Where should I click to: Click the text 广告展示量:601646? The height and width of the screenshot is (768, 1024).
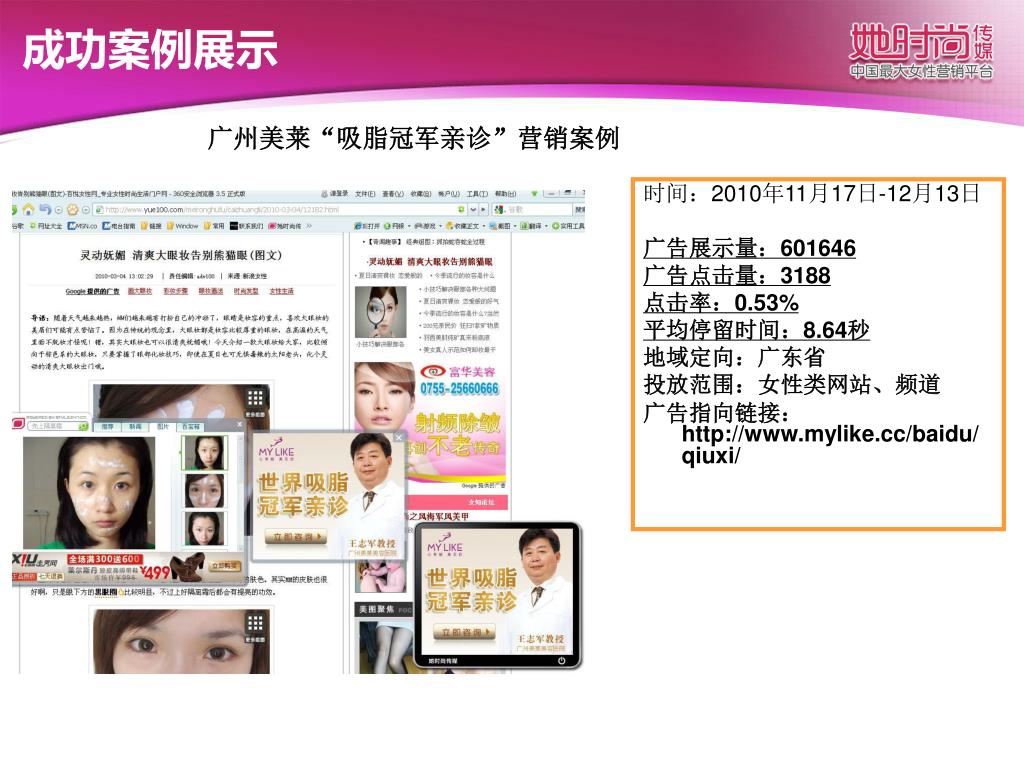[749, 248]
